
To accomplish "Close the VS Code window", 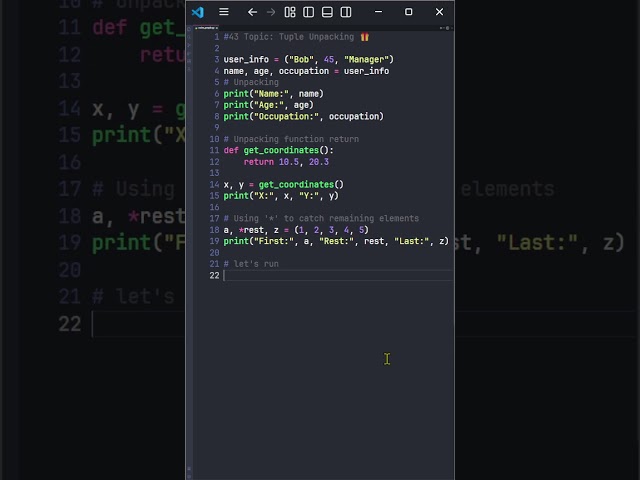I will (x=439, y=12).
